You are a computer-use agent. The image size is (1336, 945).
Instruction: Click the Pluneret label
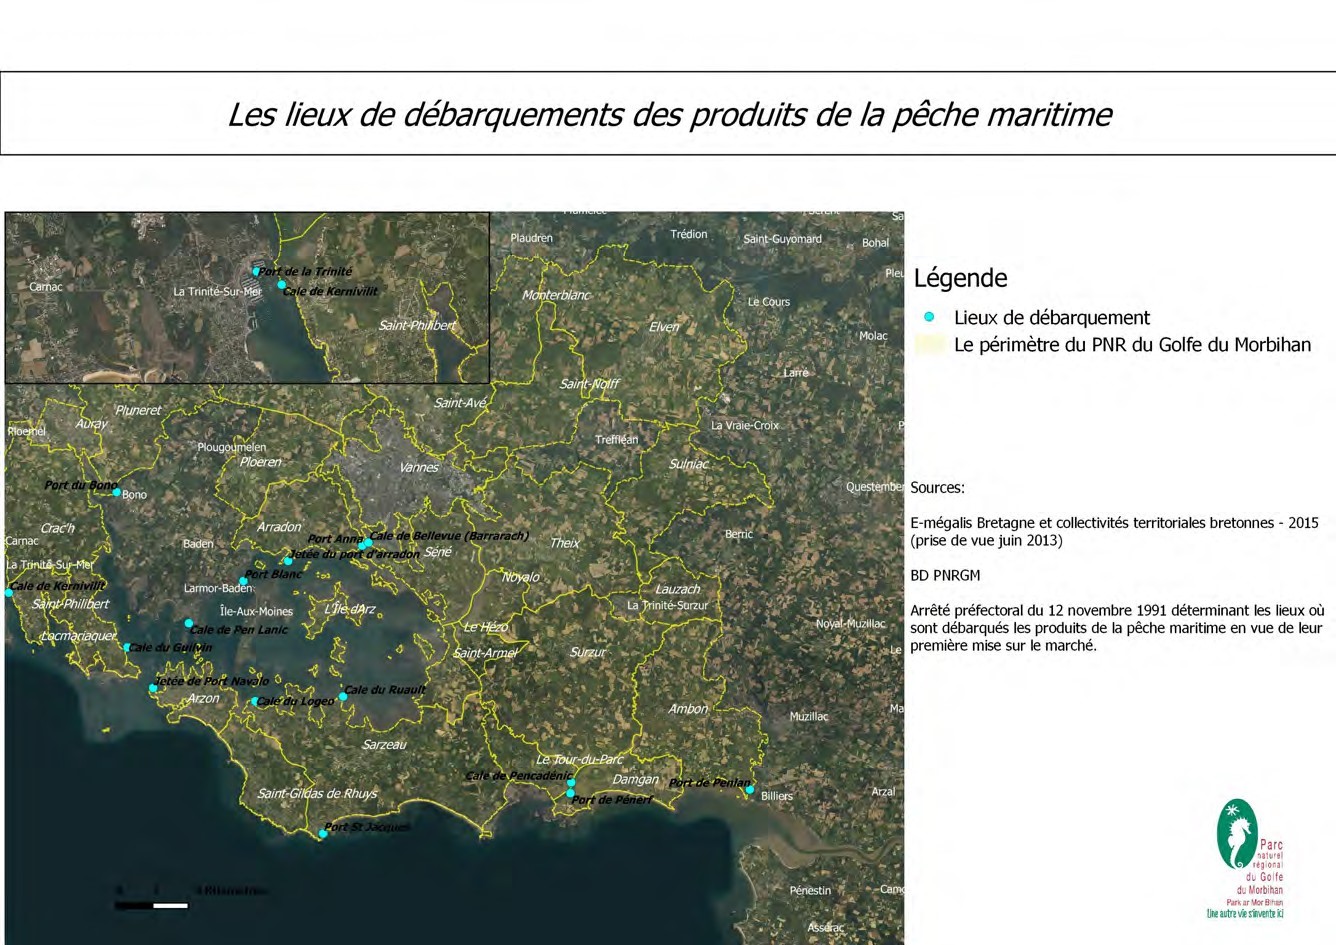138,410
